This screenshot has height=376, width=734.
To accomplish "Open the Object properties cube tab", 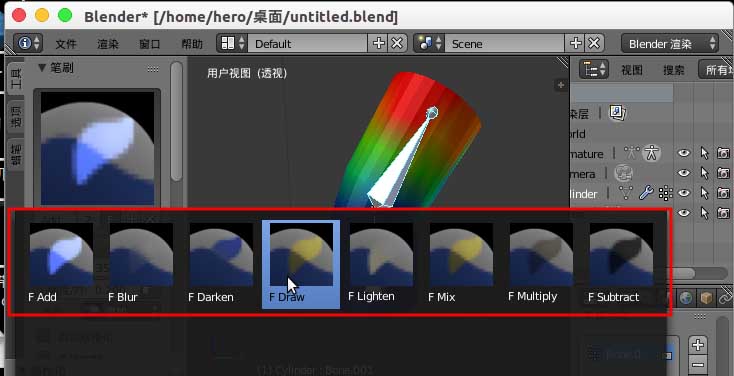I will pyautogui.click(x=705, y=298).
